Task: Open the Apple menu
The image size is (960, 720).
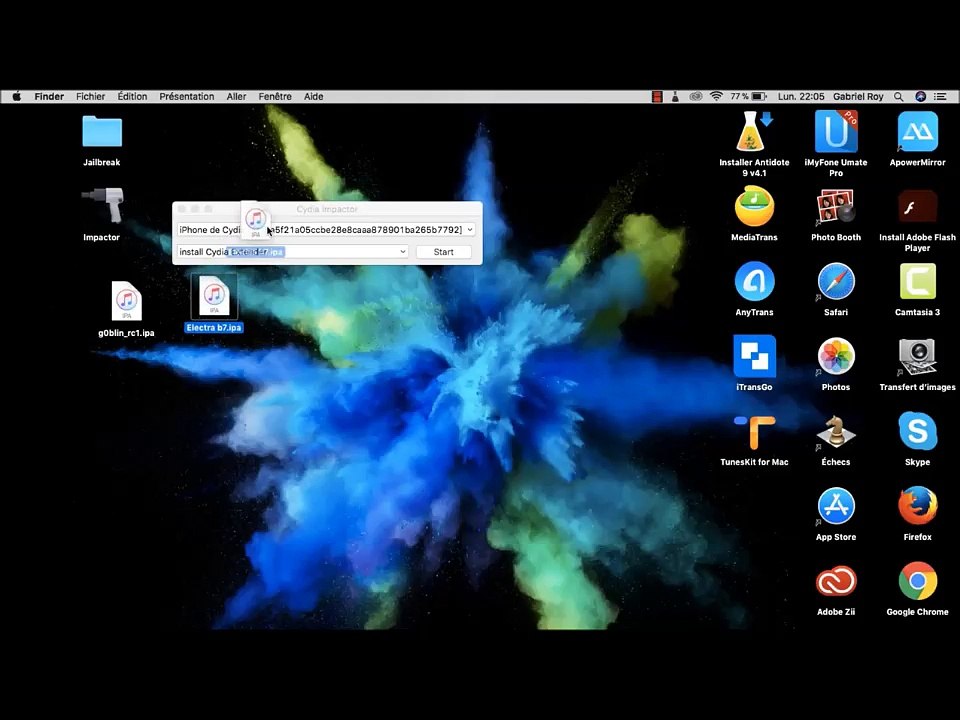Action: pyautogui.click(x=17, y=97)
